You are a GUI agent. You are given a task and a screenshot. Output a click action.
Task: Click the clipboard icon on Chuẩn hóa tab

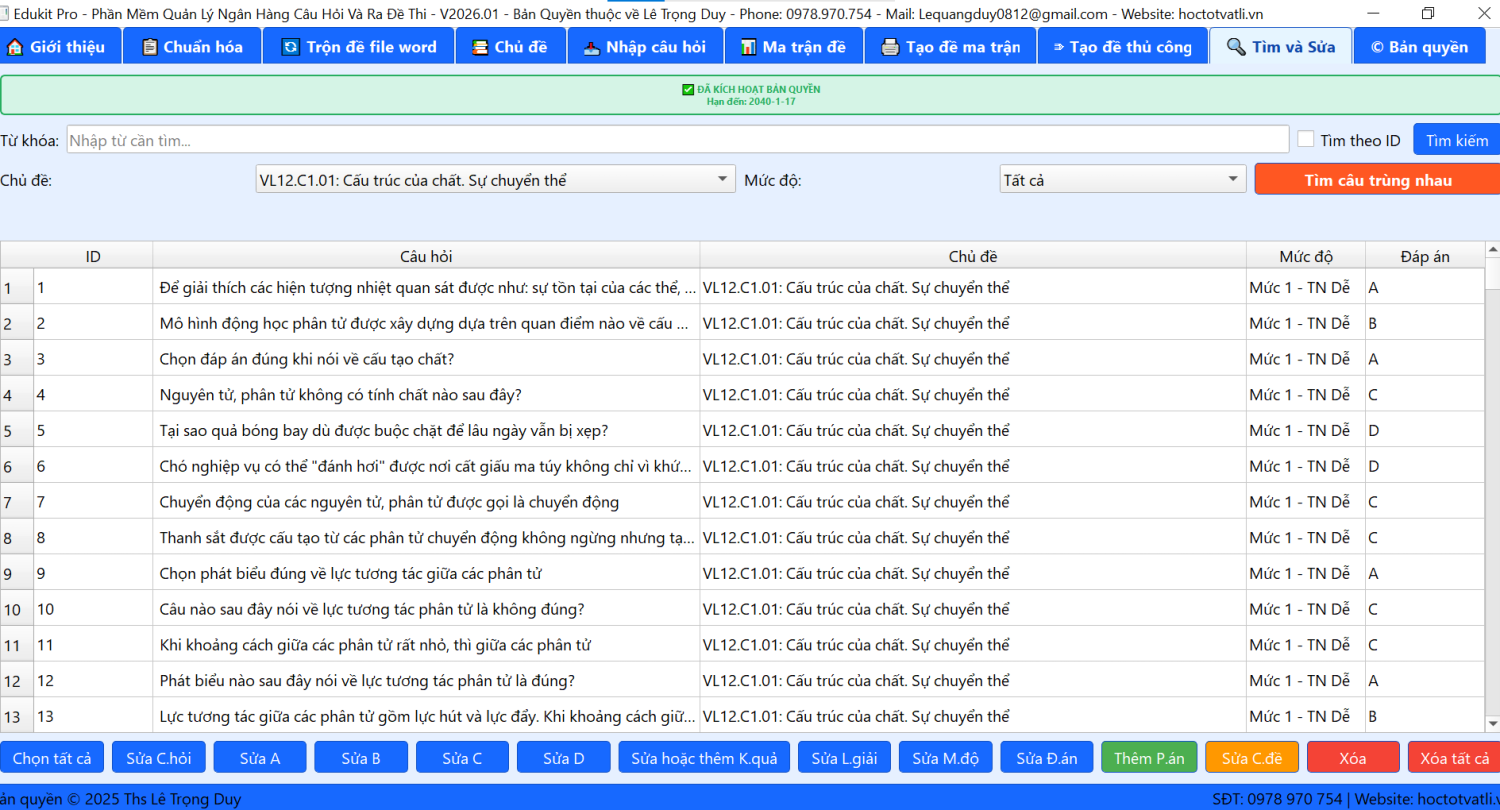pos(150,47)
